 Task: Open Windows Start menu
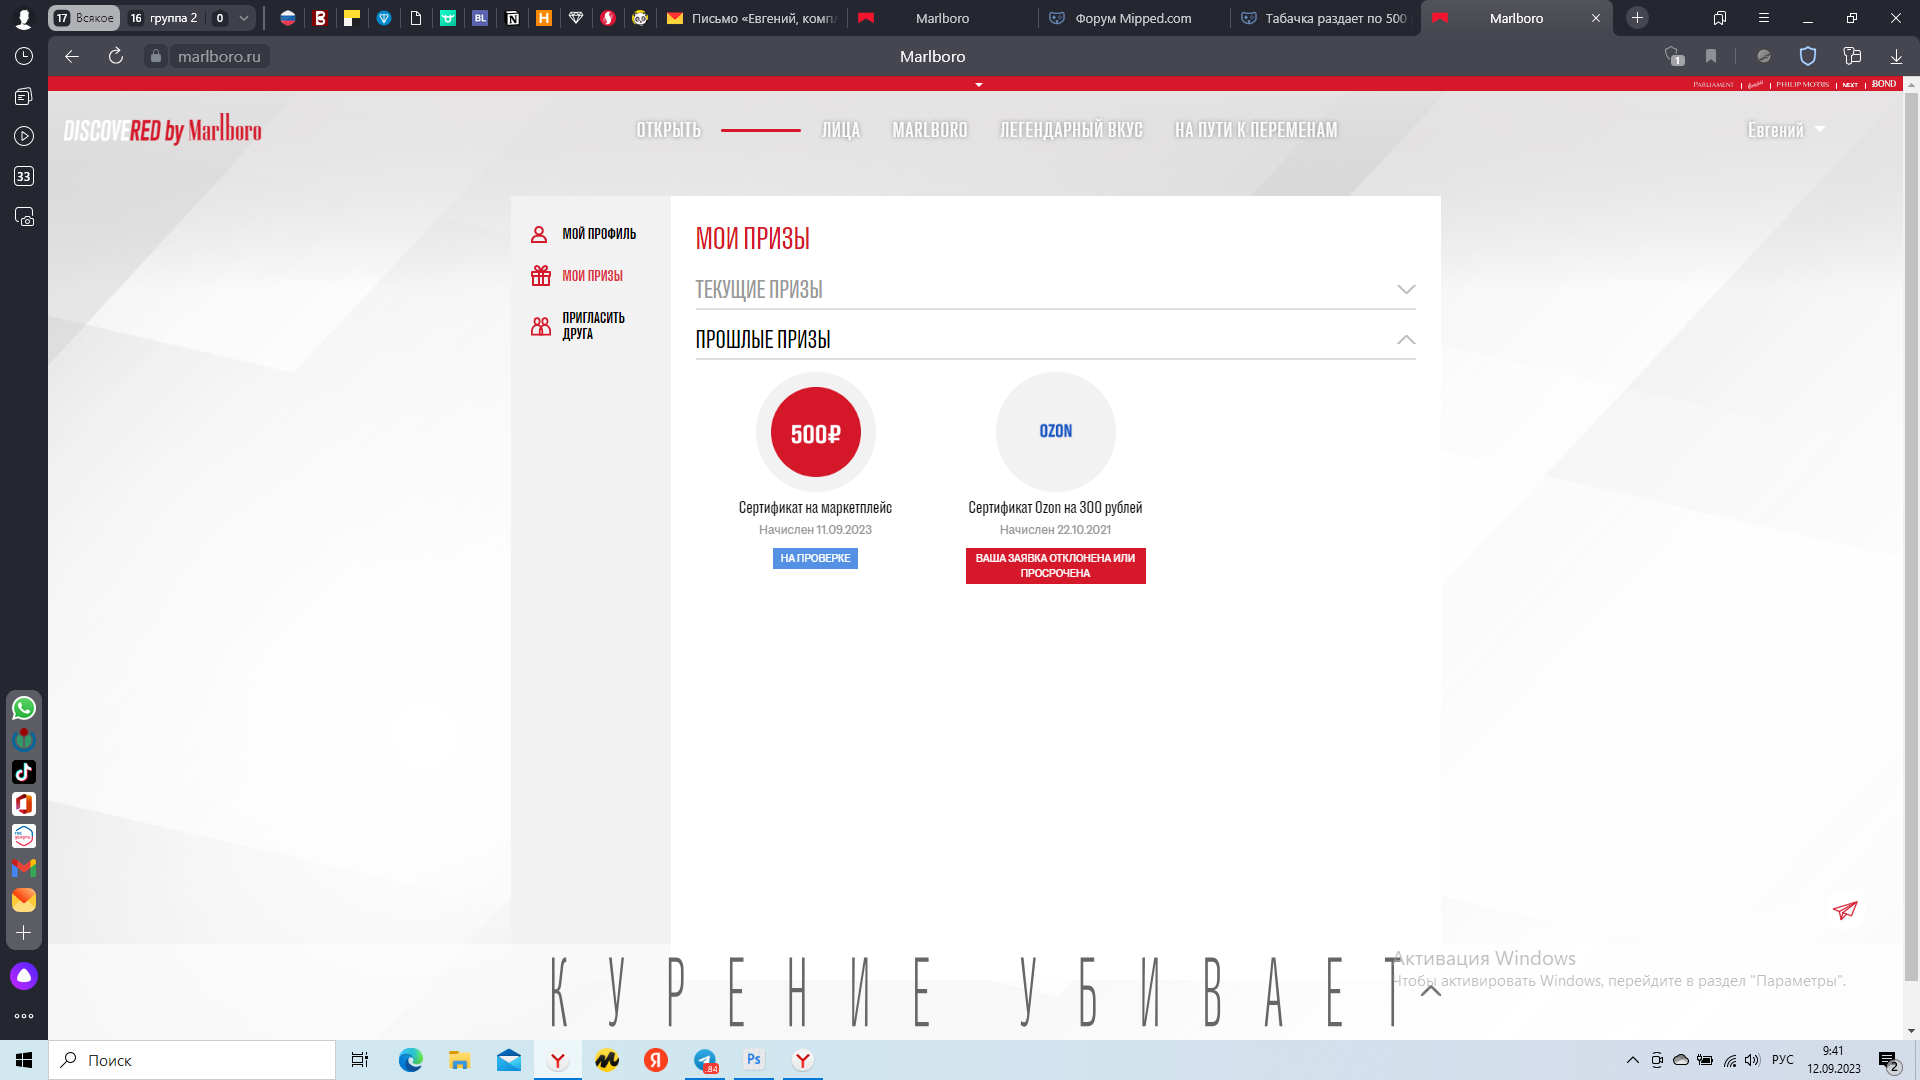[24, 1060]
